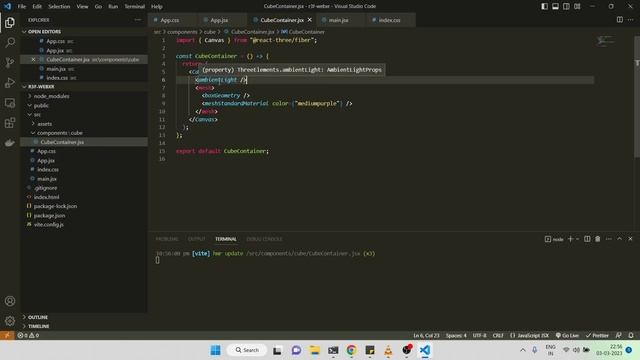Open the Accounts menu
This screenshot has width=640, height=360.
coord(10,301)
